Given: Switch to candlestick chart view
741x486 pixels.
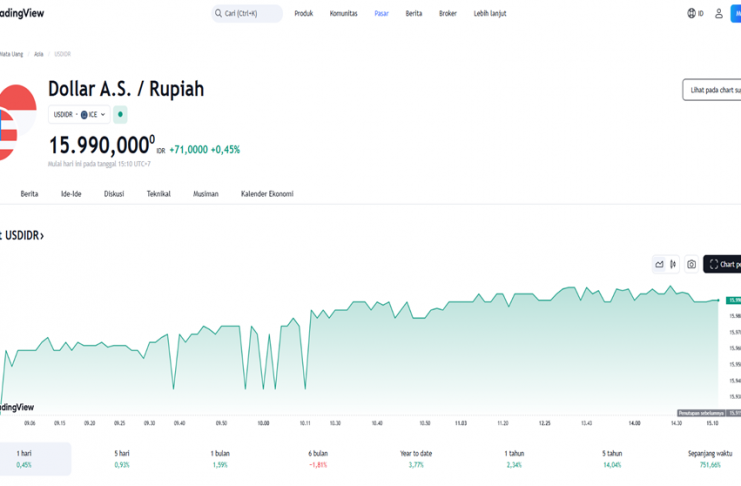Looking at the screenshot, I should click(x=674, y=265).
